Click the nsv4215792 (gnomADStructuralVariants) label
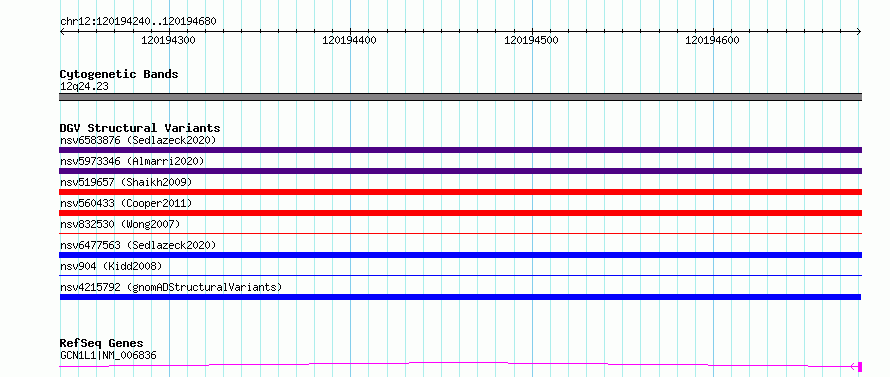This screenshot has width=890, height=377. [x=171, y=287]
